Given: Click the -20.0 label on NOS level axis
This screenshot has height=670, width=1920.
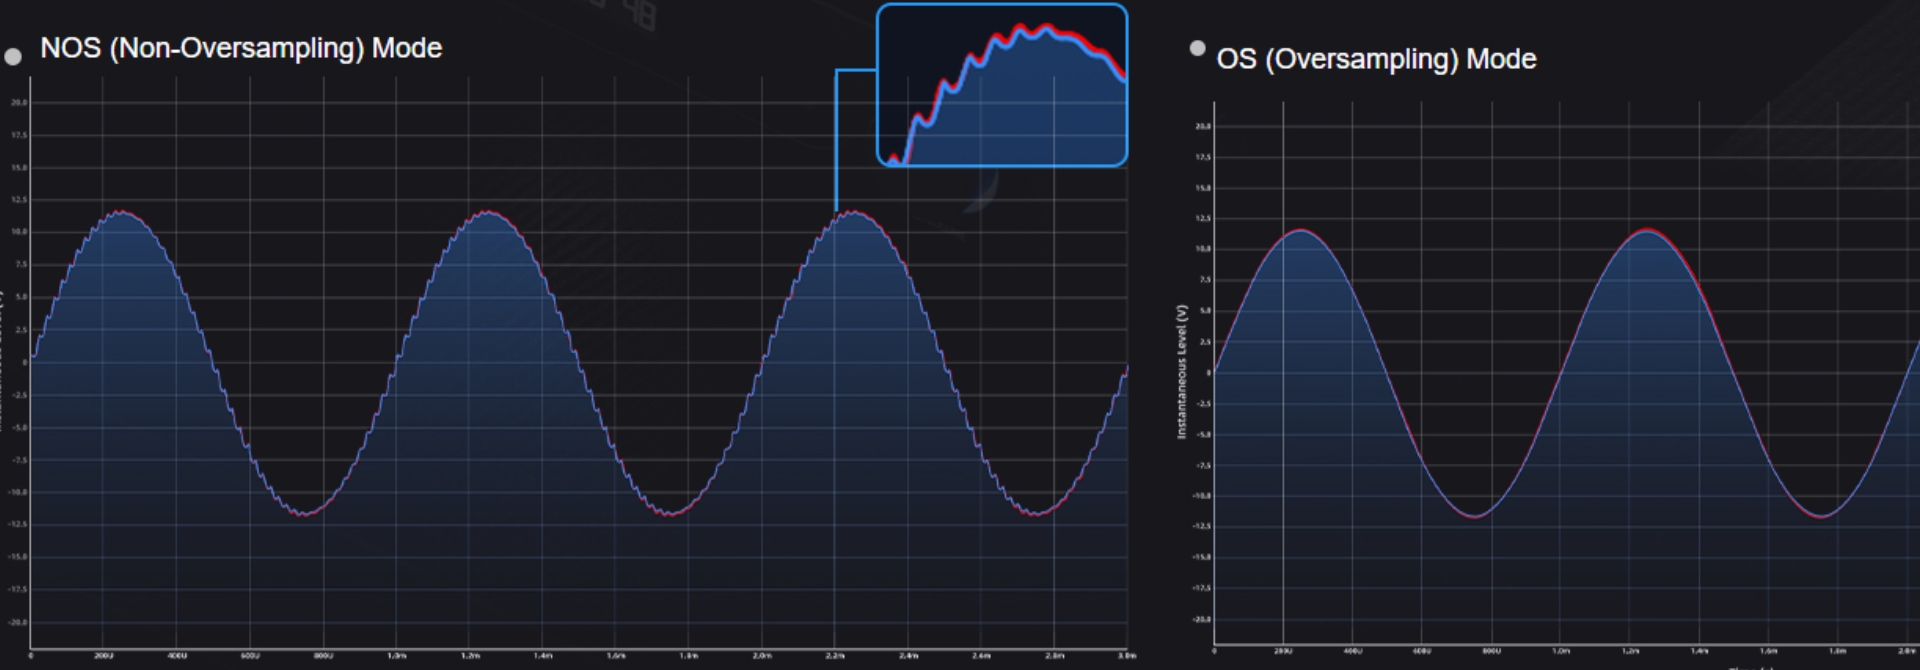Looking at the screenshot, I should 18,622.
